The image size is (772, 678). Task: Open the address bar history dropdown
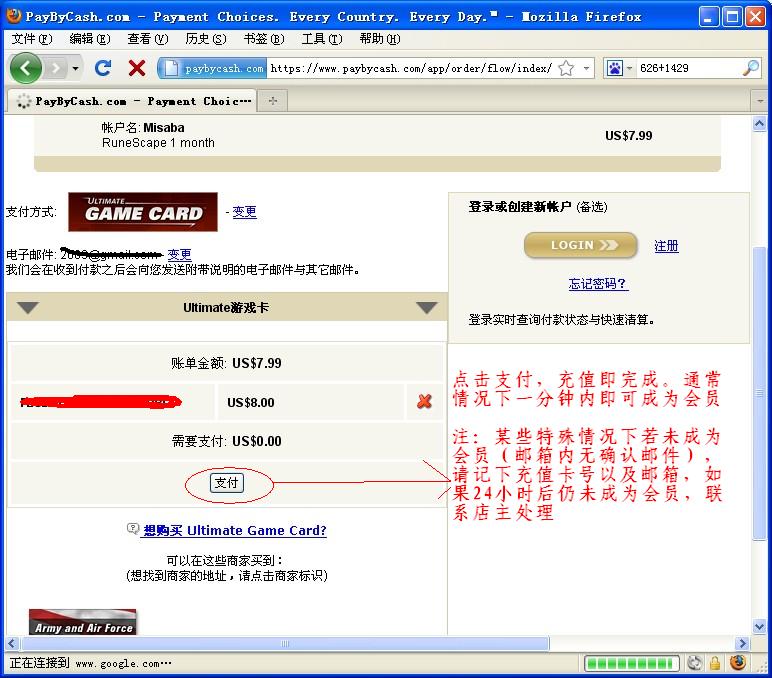point(586,68)
